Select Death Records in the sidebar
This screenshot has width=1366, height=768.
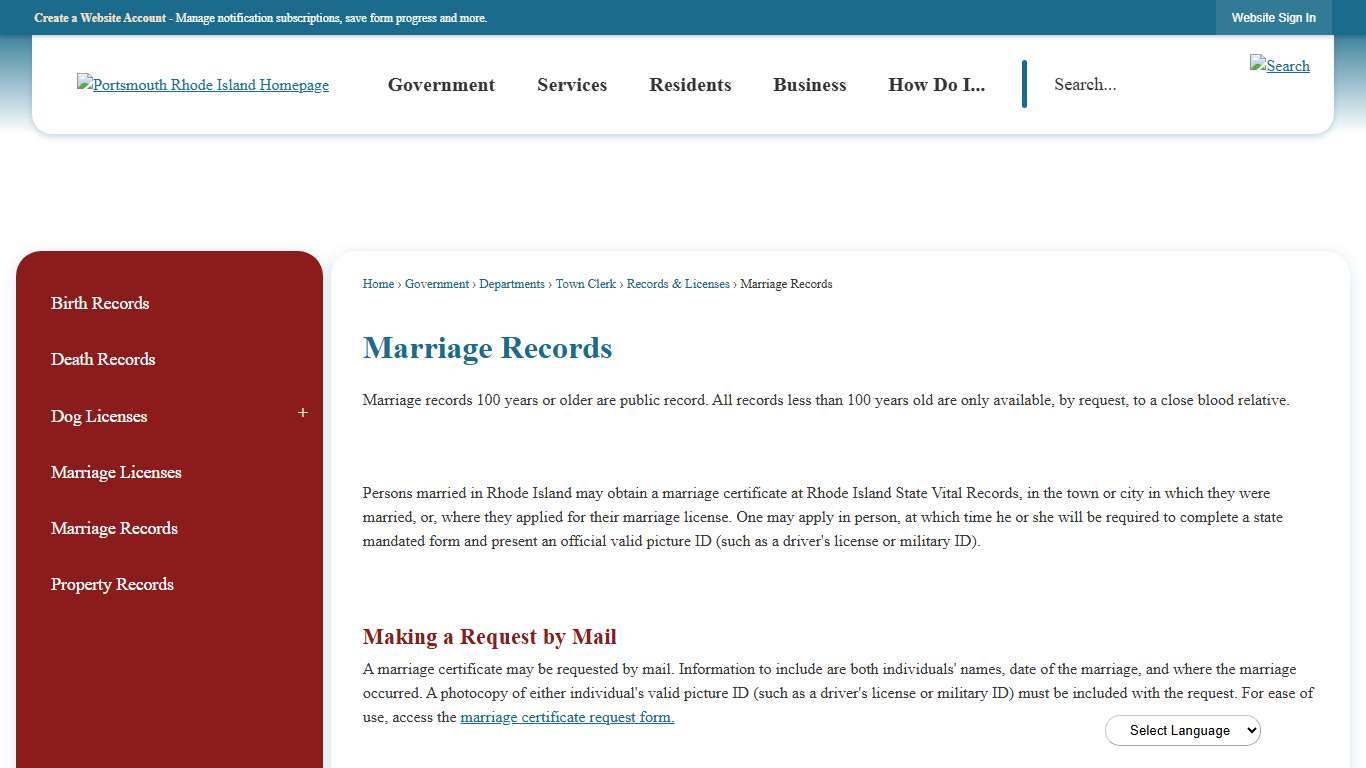click(x=103, y=359)
